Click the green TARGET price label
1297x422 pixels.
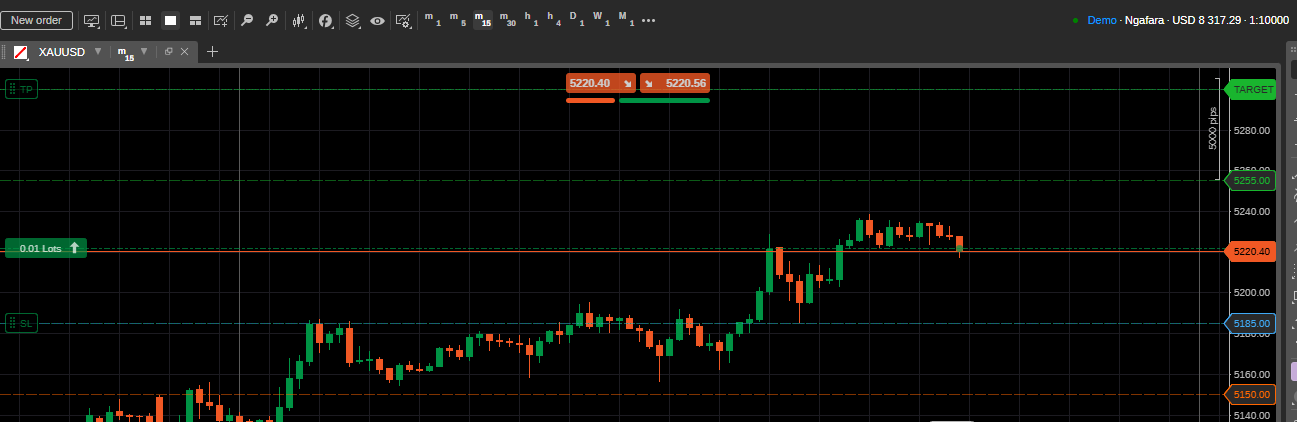[x=1252, y=89]
